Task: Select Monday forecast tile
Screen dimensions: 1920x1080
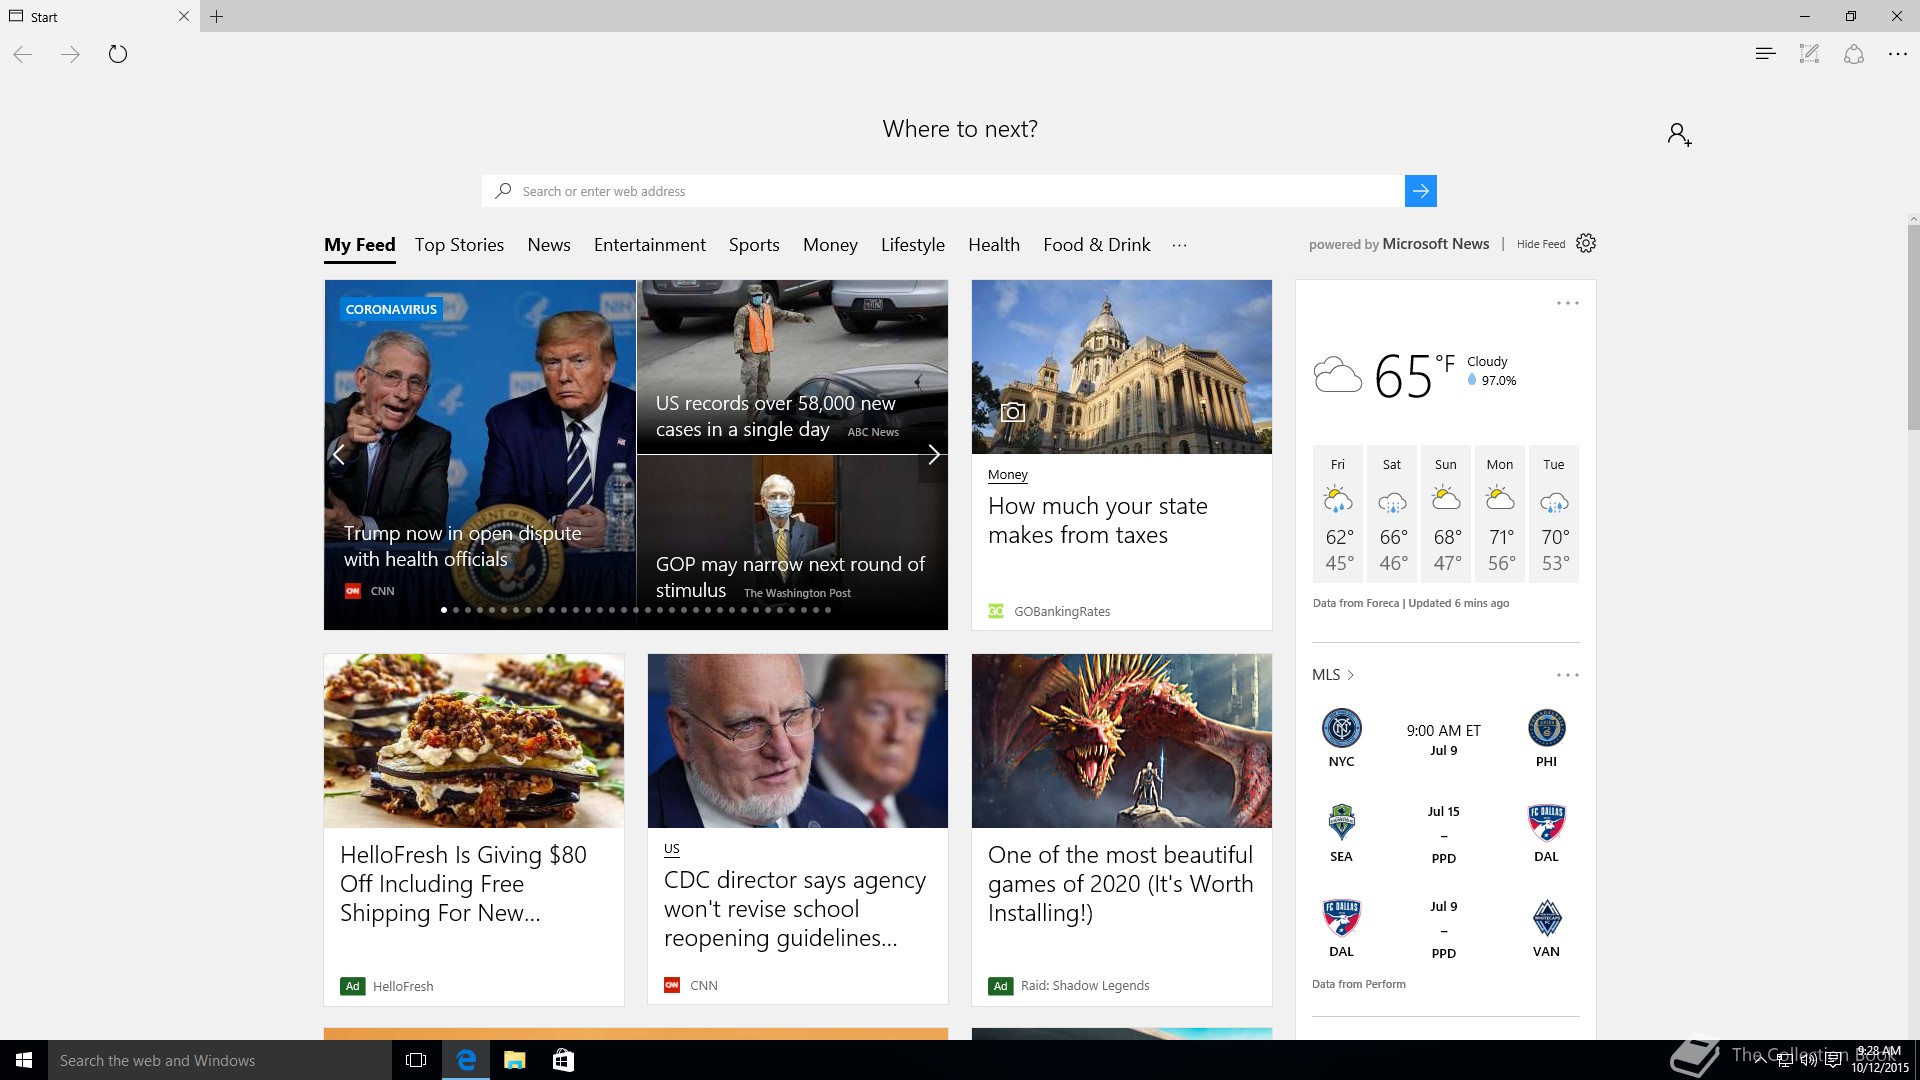Action: tap(1500, 514)
